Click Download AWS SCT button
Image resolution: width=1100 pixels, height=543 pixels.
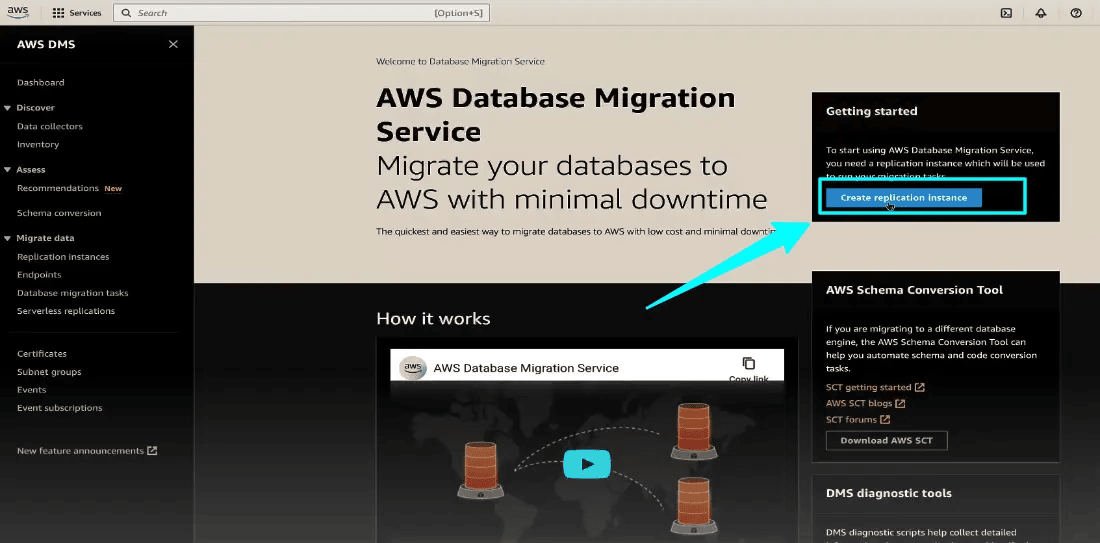coord(887,441)
